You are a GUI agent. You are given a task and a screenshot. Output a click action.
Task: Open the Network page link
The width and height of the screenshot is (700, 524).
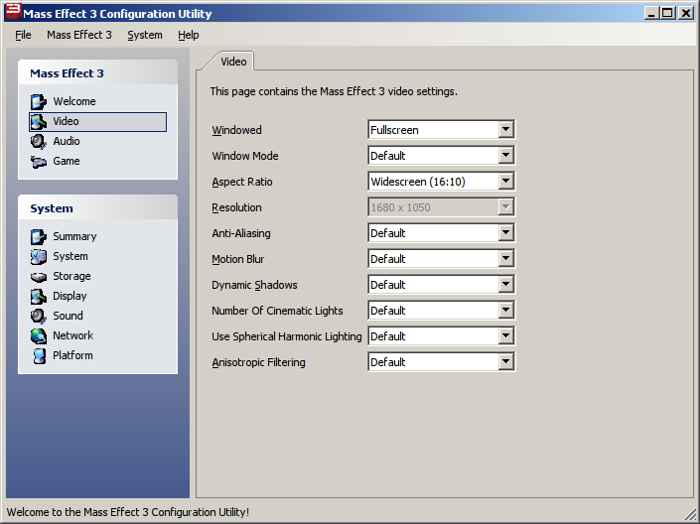click(73, 336)
